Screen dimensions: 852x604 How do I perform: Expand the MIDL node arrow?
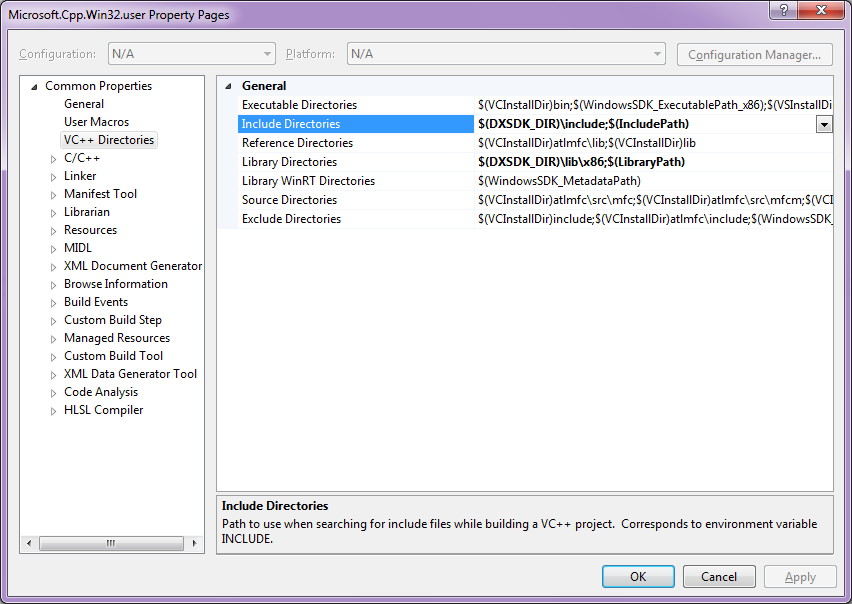pos(53,248)
